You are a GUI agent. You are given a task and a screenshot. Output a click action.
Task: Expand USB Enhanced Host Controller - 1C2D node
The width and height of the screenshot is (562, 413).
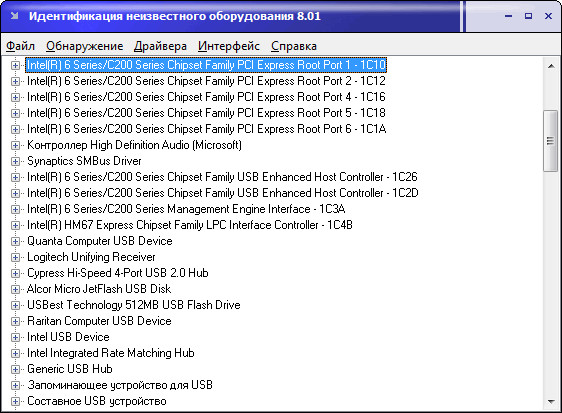15,193
